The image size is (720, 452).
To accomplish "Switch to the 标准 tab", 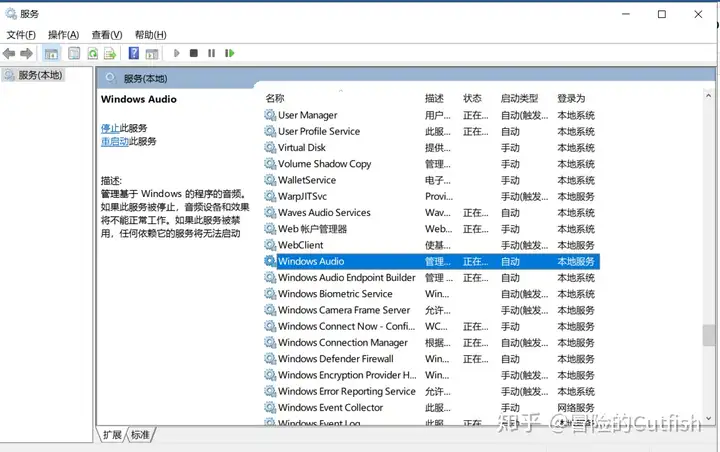I will click(140, 435).
